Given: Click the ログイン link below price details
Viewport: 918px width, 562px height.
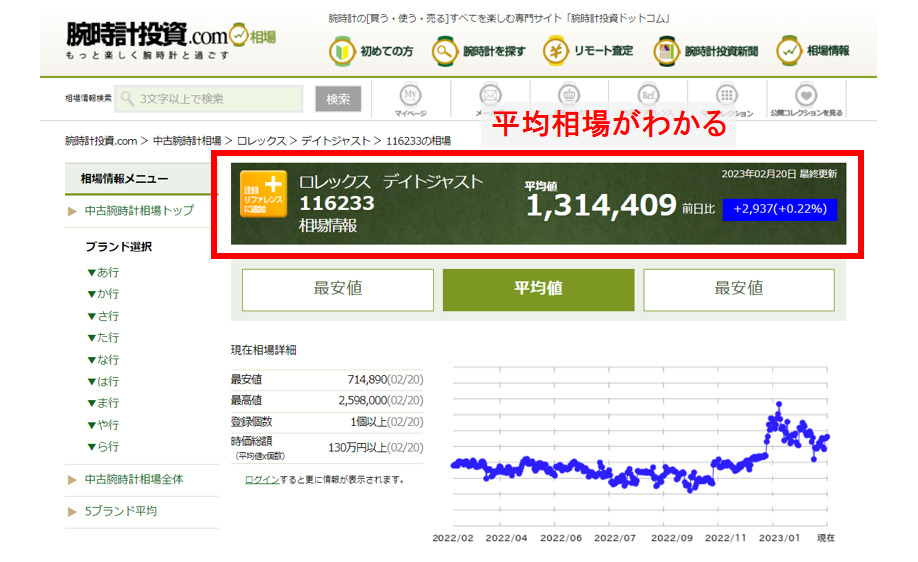Looking at the screenshot, I should pyautogui.click(x=262, y=479).
